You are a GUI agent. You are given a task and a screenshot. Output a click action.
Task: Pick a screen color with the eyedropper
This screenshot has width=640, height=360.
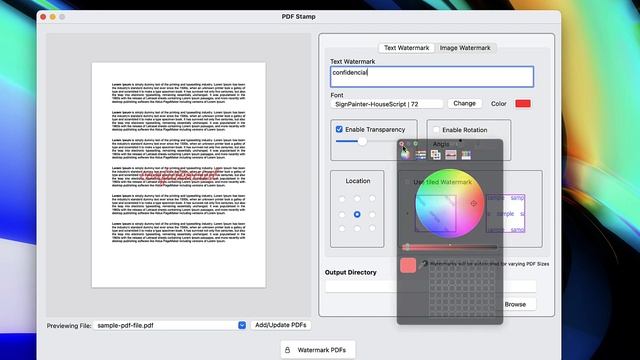tap(424, 264)
